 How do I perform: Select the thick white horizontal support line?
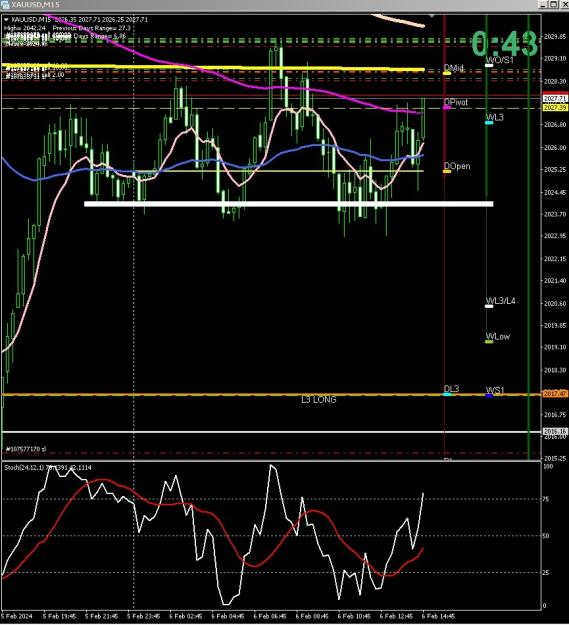click(x=289, y=204)
